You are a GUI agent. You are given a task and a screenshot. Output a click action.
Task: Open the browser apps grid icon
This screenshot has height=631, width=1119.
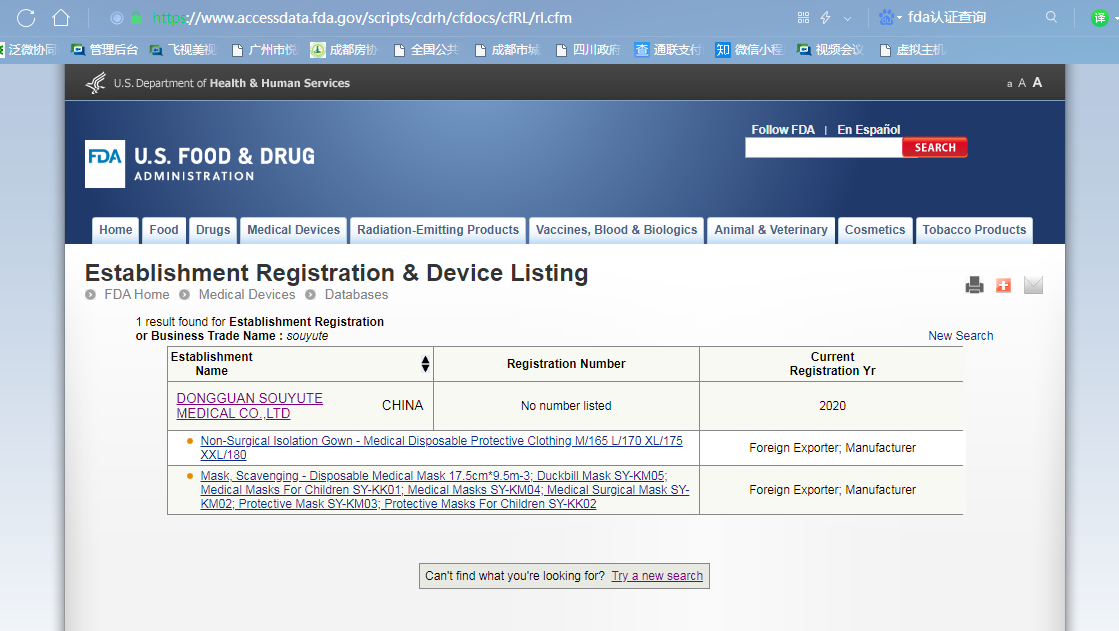(804, 18)
